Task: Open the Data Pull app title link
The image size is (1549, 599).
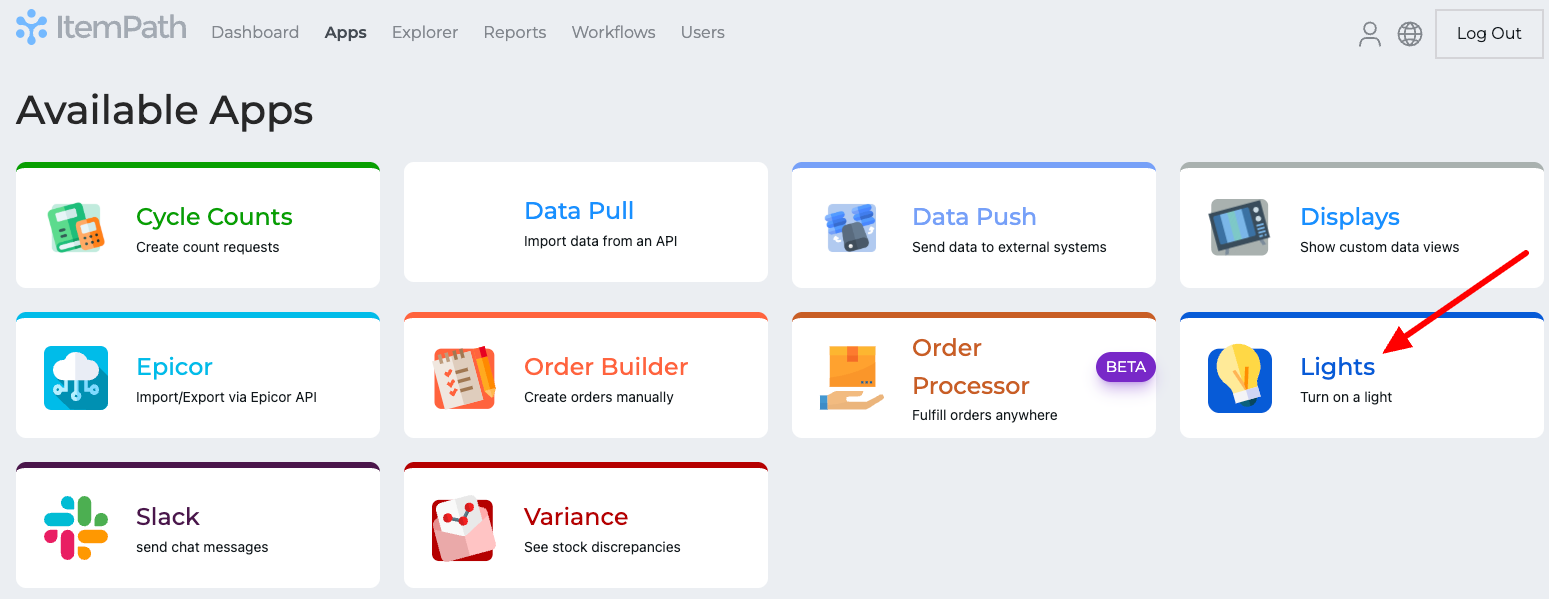Action: (x=579, y=211)
